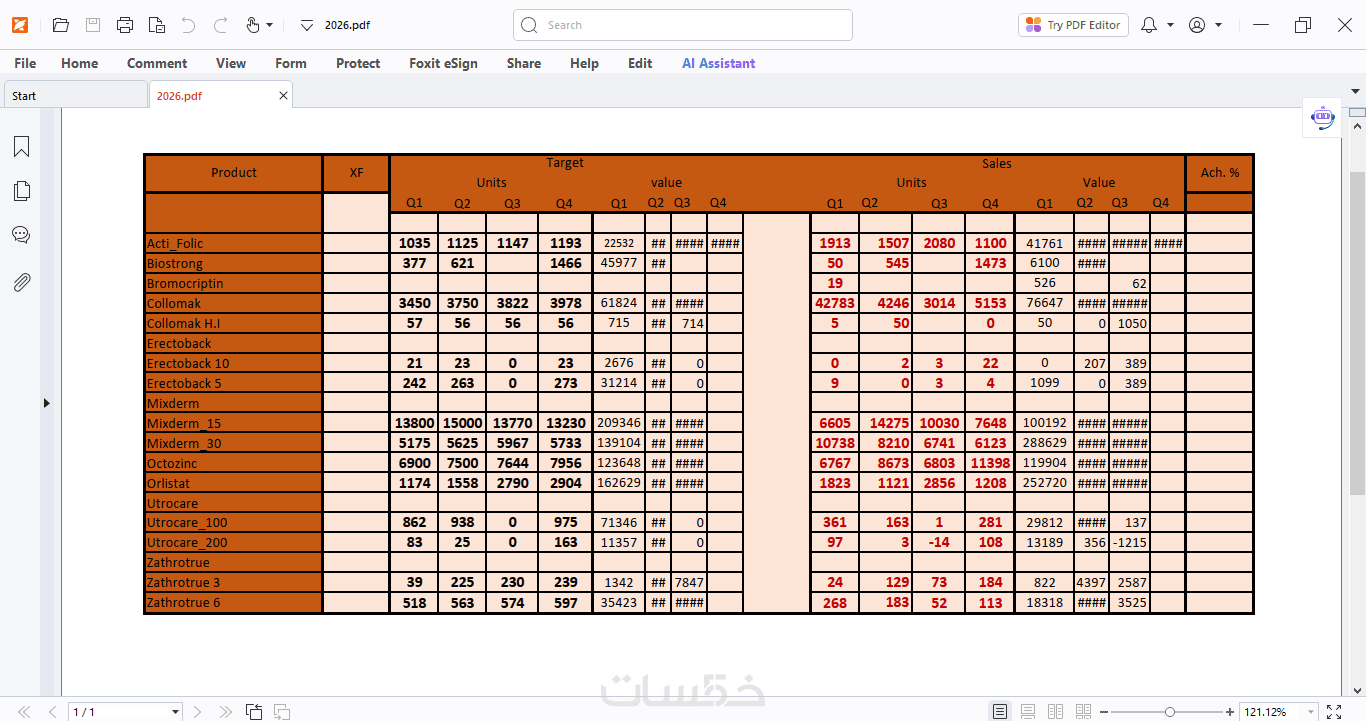Viewport: 1366px width, 721px height.
Task: Open the user account icon
Action: point(1197,25)
